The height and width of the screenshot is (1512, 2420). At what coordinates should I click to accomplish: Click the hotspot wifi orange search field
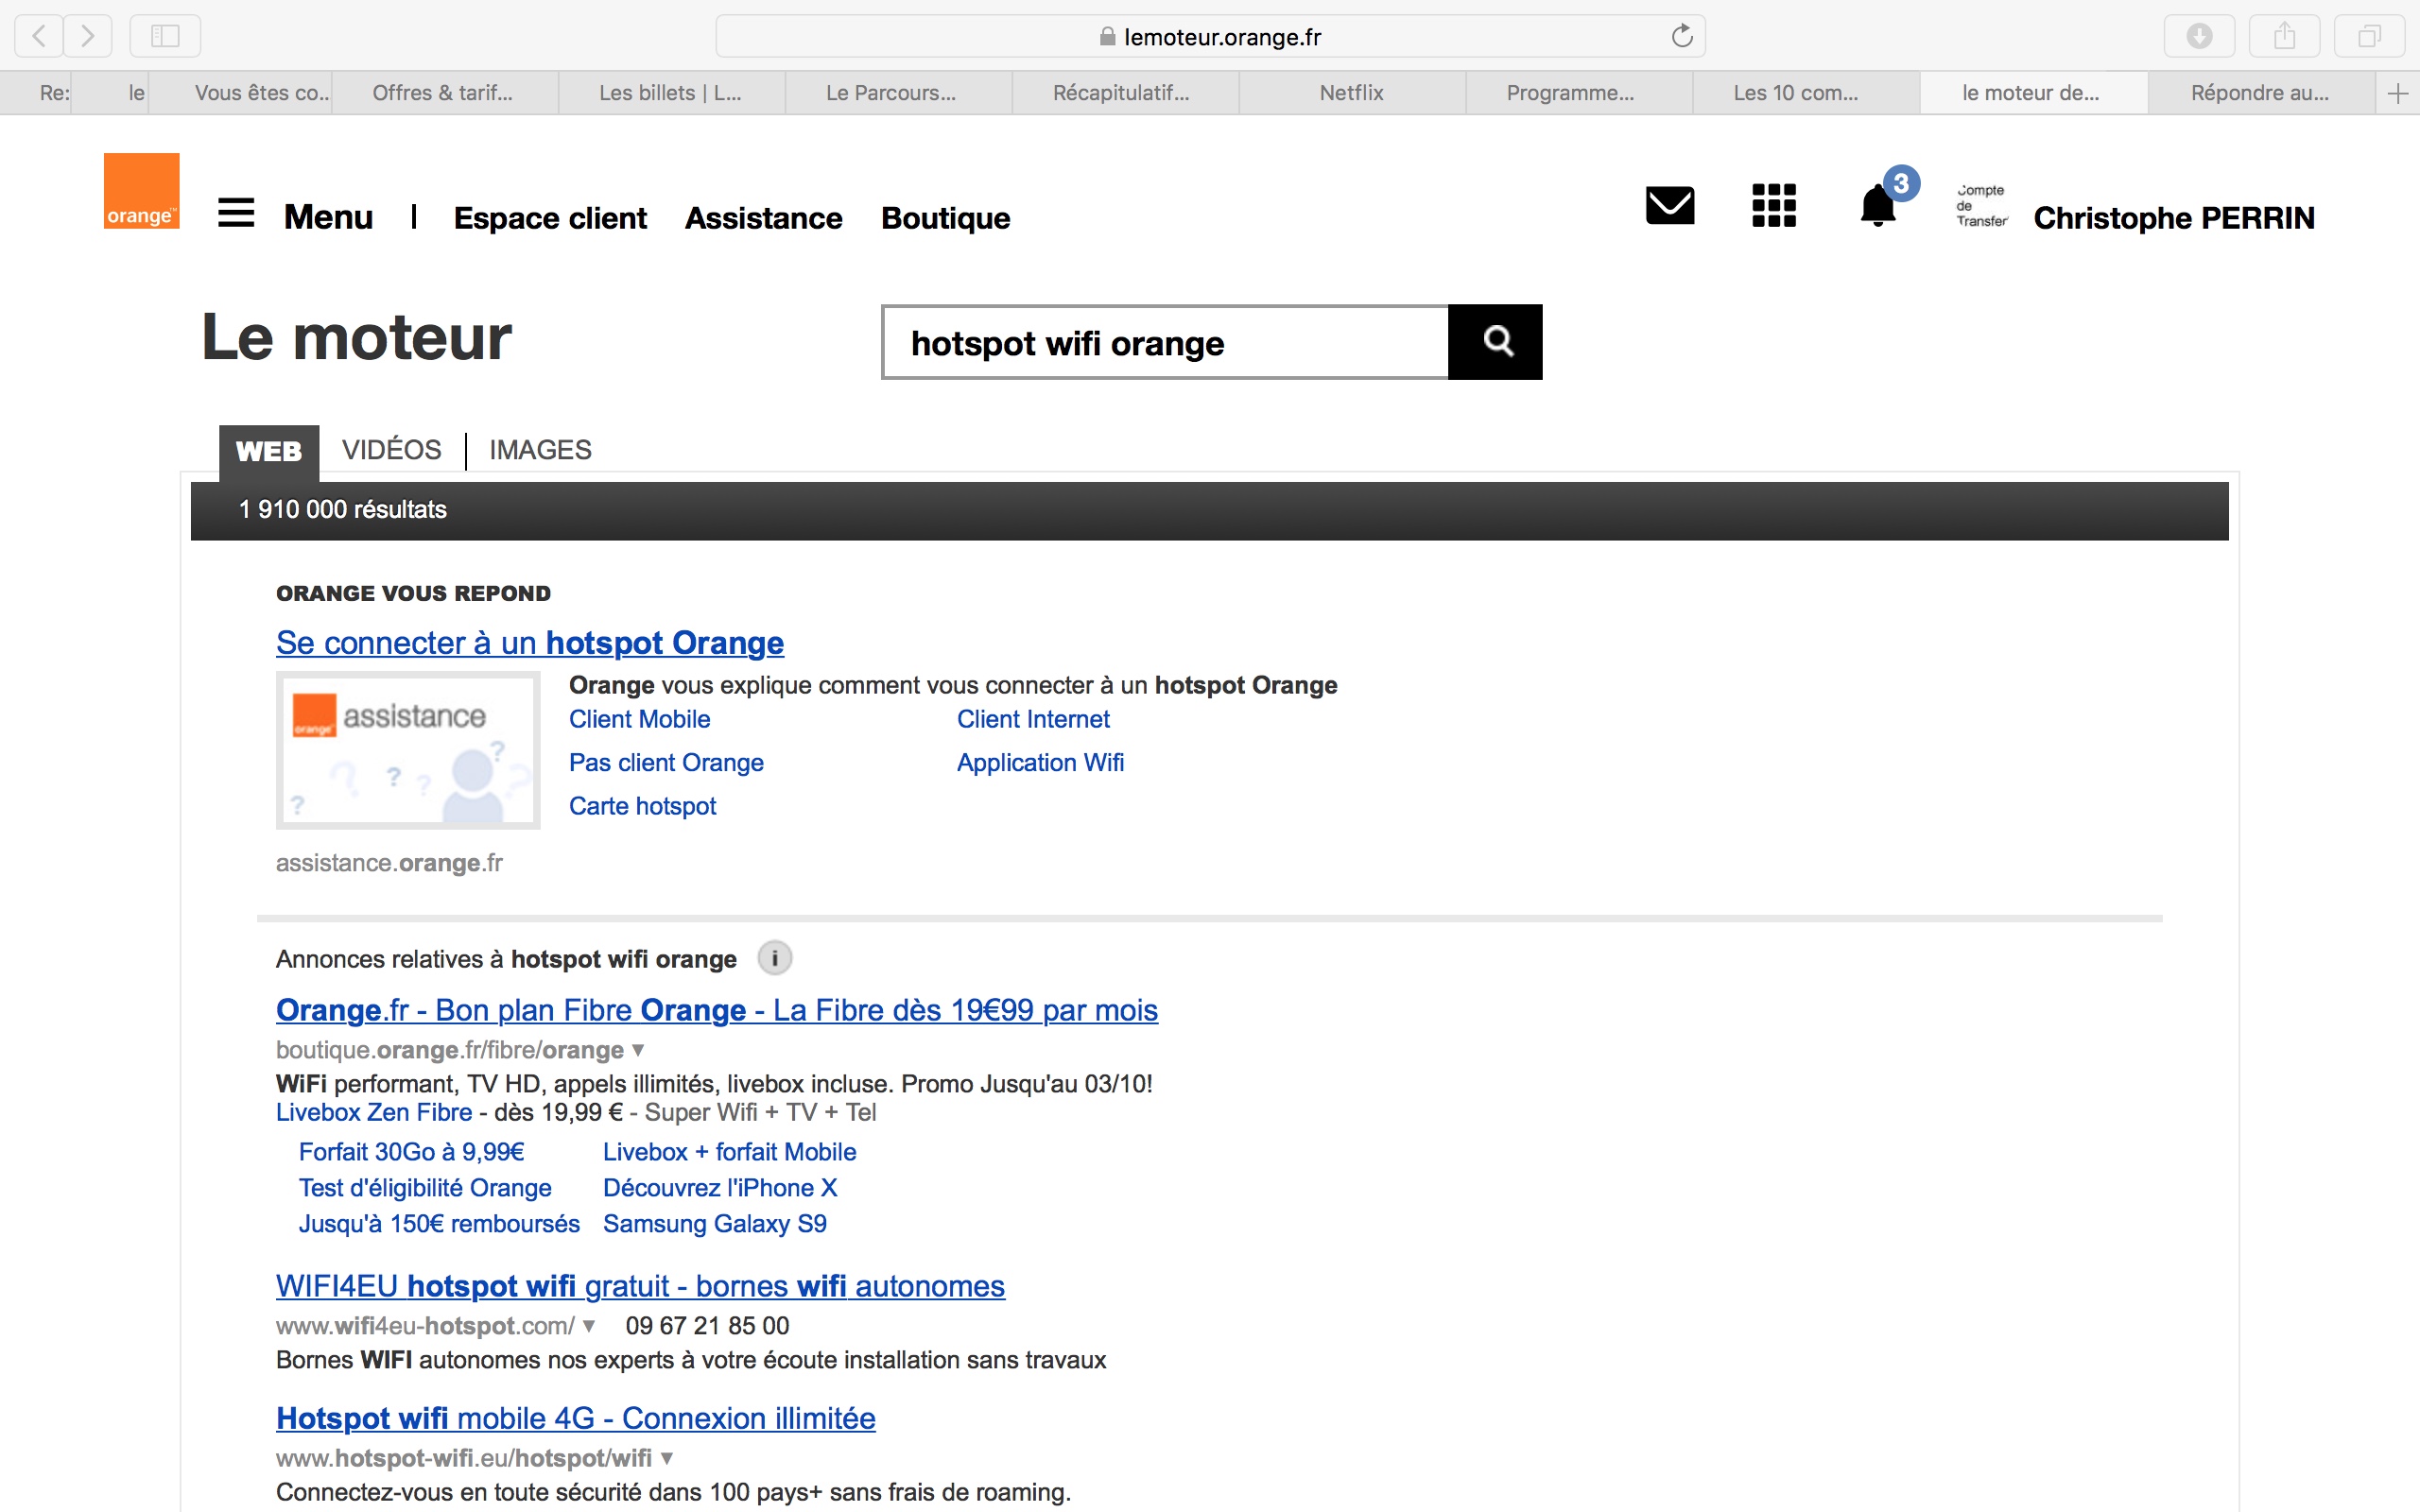1165,343
